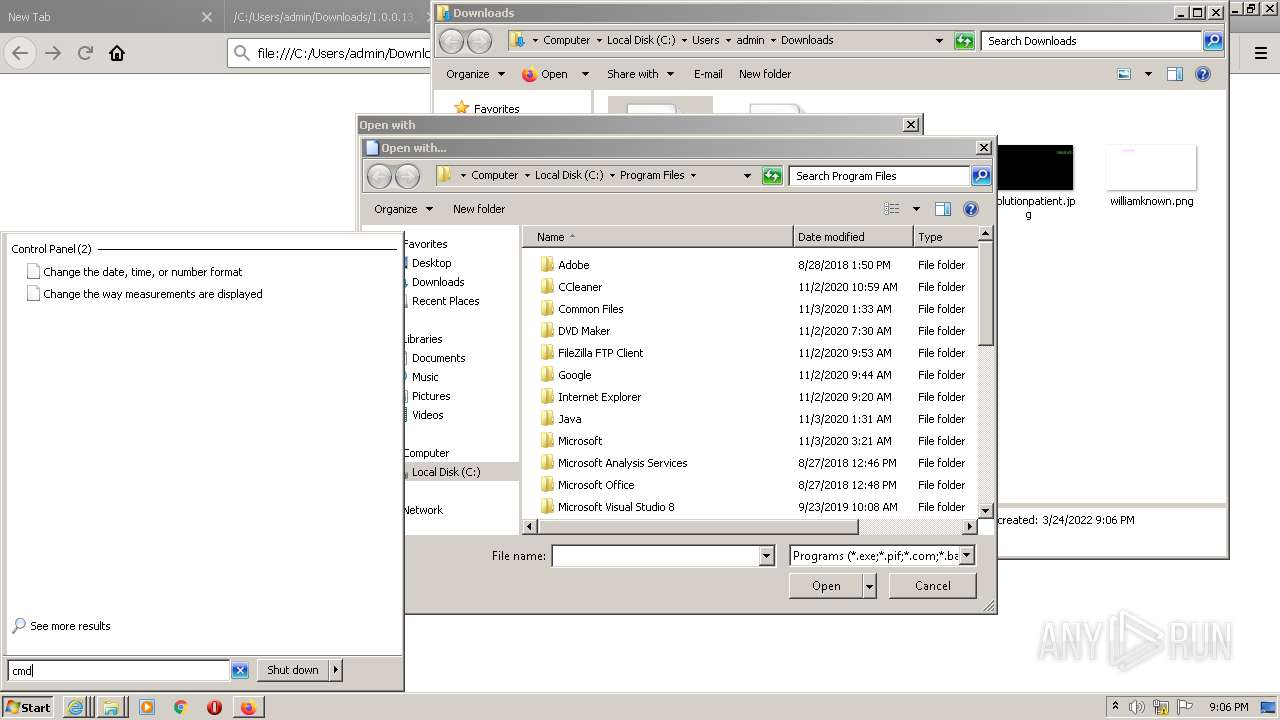Click Open with Firefox in Downloads toolbar

tap(546, 74)
